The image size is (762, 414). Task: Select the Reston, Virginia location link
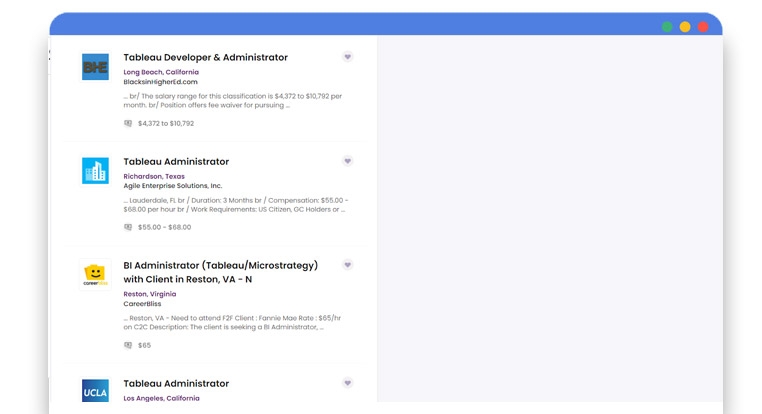click(x=150, y=294)
